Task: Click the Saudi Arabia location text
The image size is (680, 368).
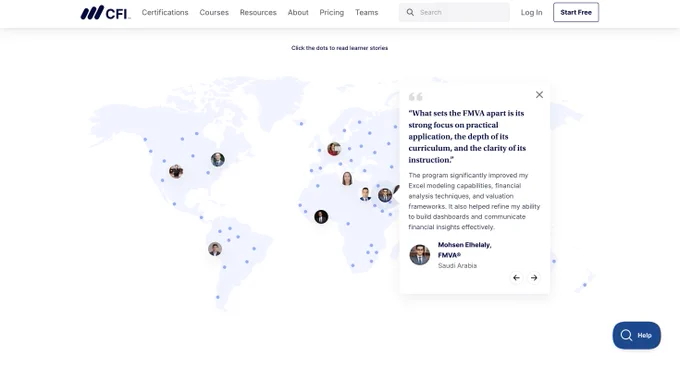Action: (457, 266)
